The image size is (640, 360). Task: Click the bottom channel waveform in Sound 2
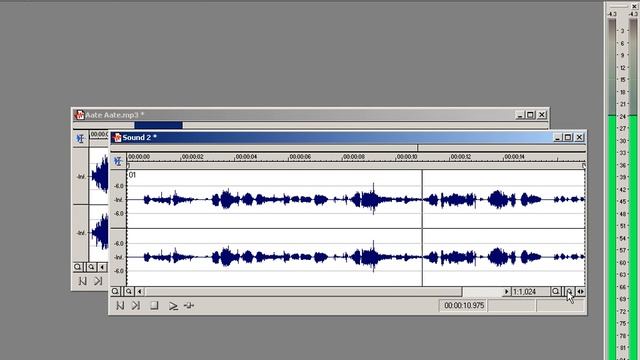point(356,257)
